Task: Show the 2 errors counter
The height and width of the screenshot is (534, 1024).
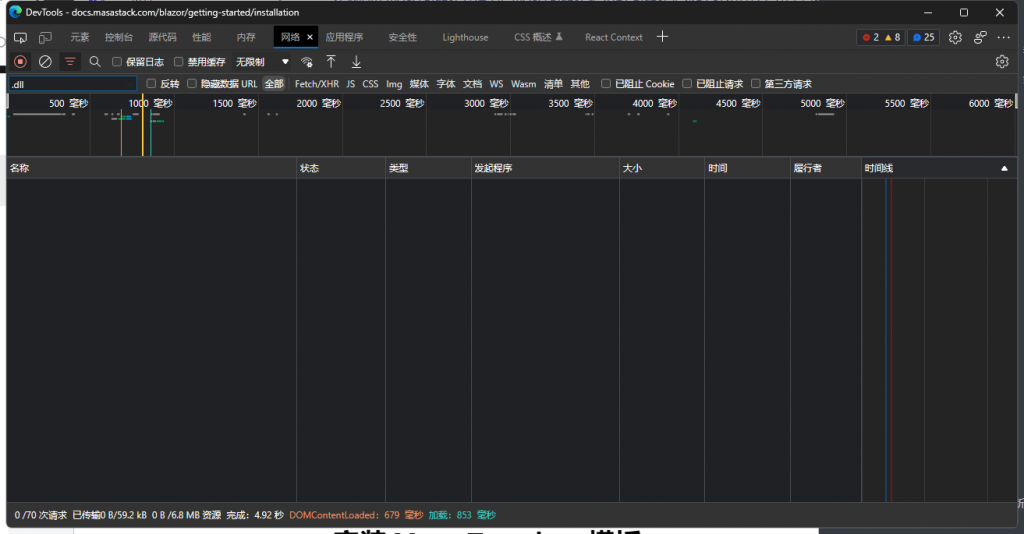Action: 871,37
